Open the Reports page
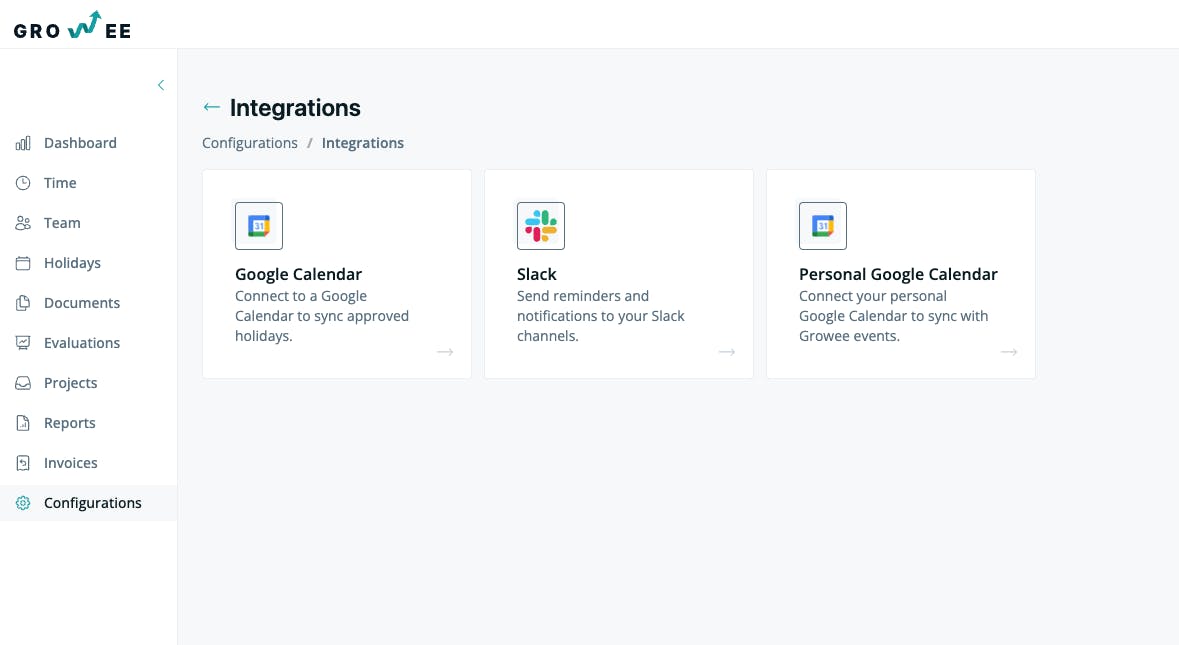The image size is (1179, 645). tap(70, 423)
